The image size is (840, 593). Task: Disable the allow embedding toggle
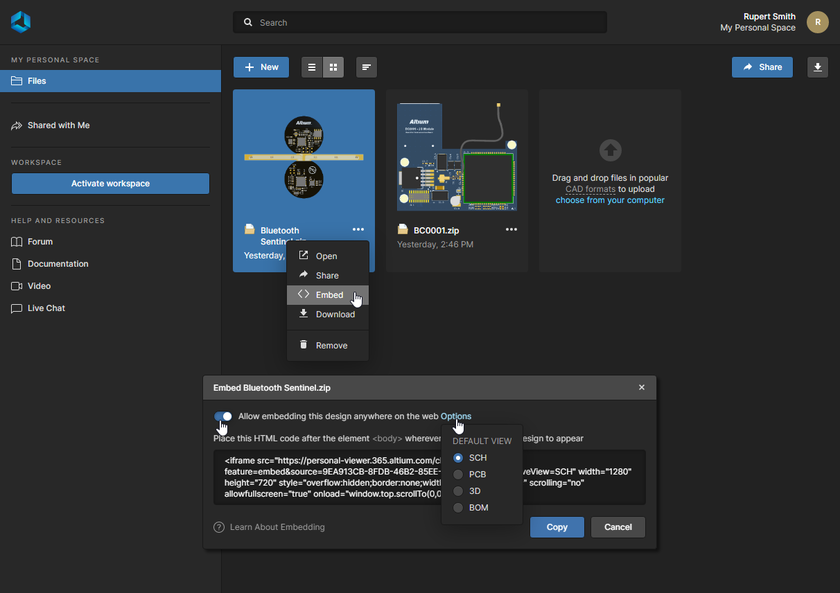(223, 416)
